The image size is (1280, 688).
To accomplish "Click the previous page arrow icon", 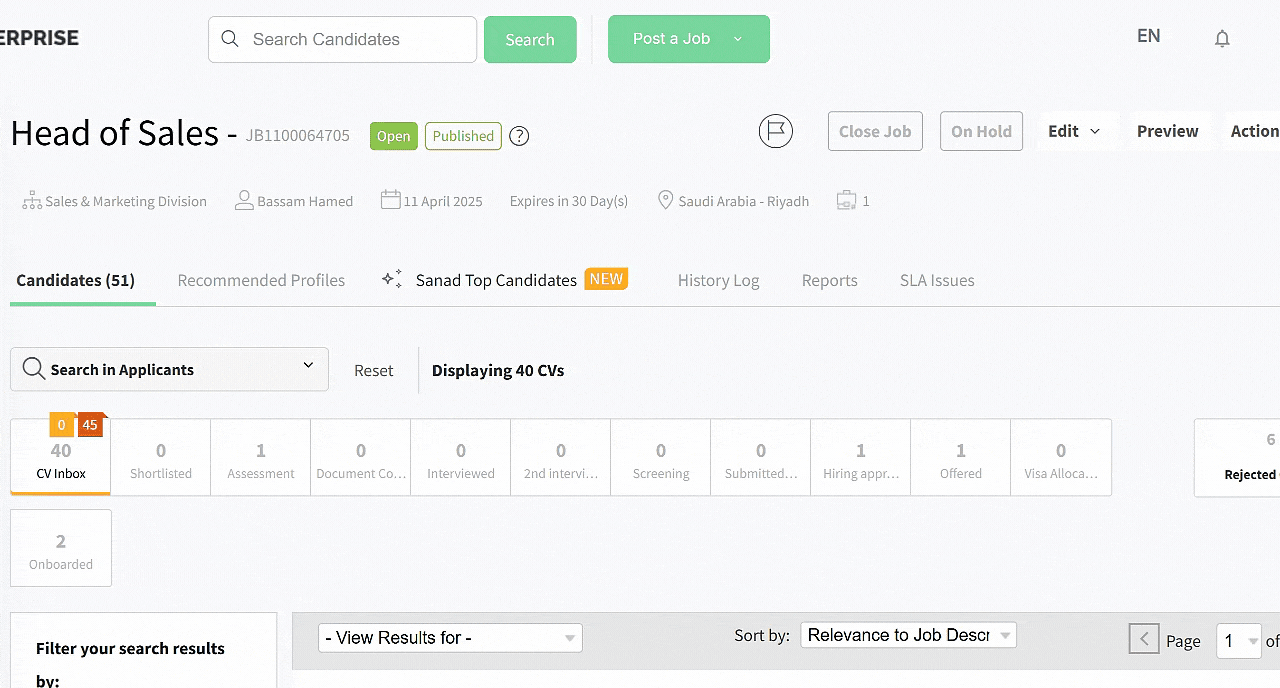I will point(1143,639).
